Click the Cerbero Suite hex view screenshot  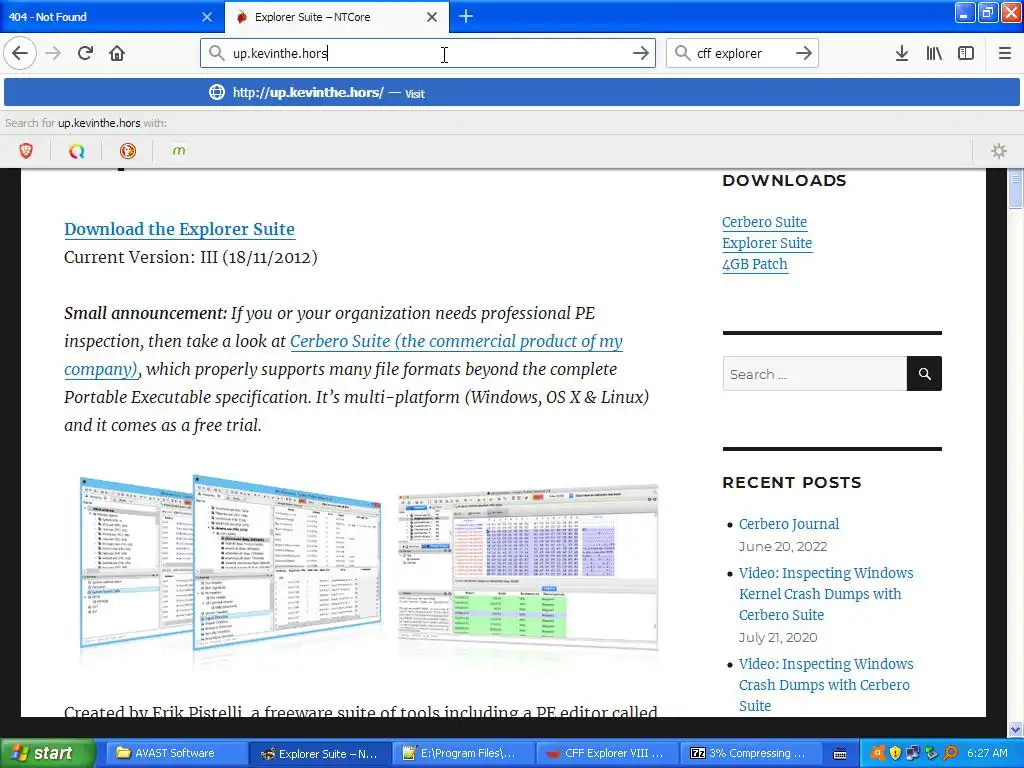pos(528,567)
